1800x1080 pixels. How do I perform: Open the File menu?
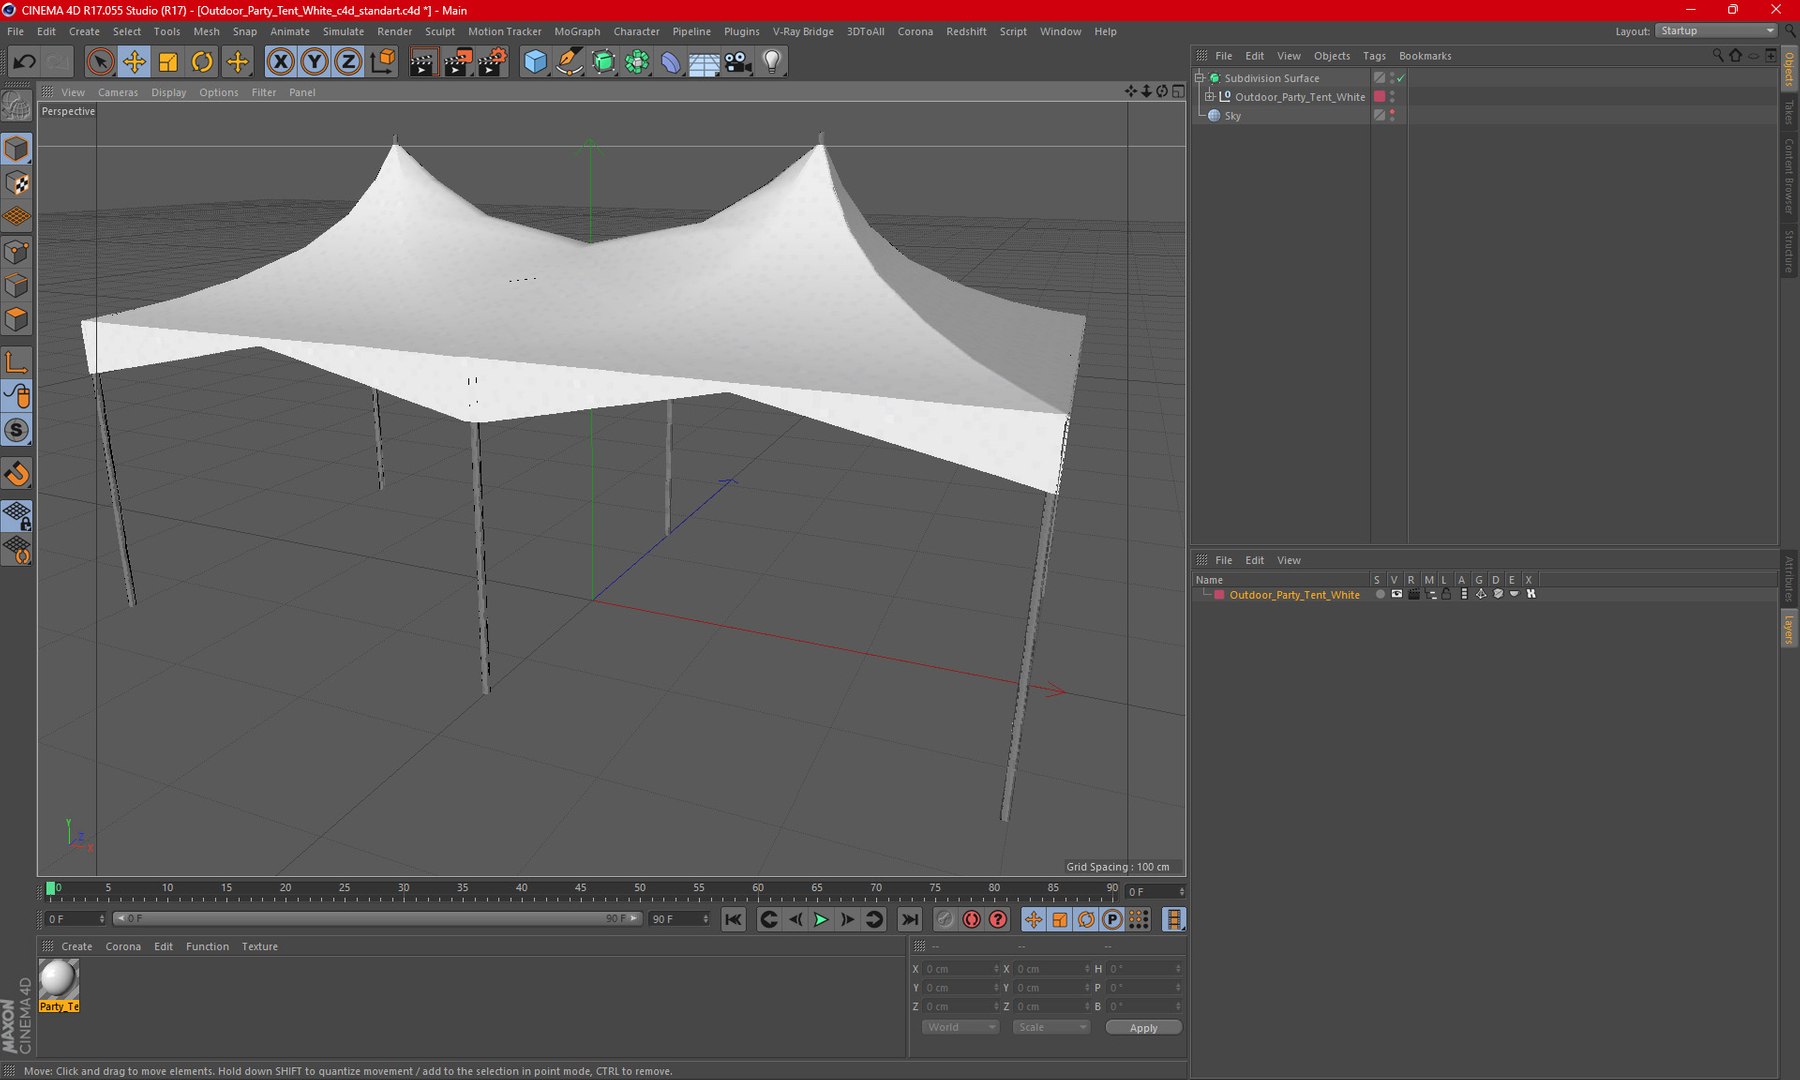pos(16,32)
